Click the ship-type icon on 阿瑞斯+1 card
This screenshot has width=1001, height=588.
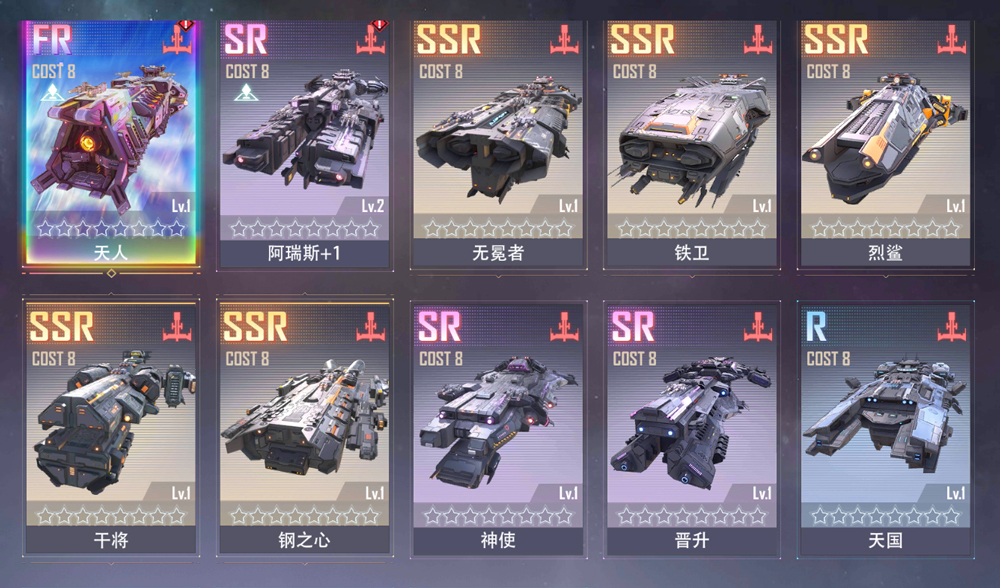tap(372, 38)
